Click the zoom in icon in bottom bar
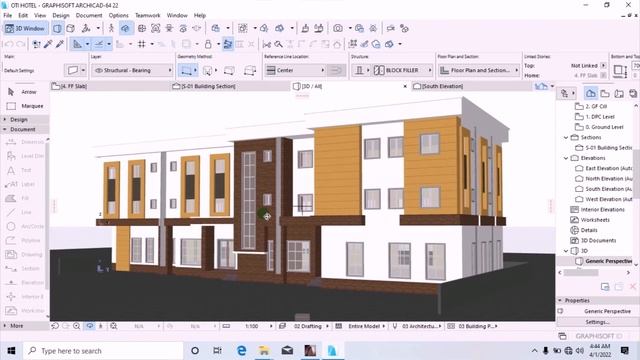 [x=76, y=326]
